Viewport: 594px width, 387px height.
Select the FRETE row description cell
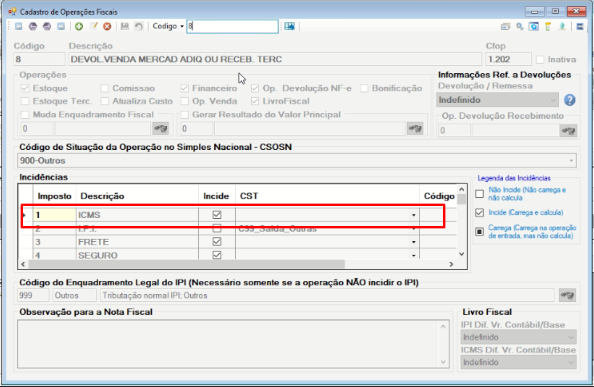point(138,242)
